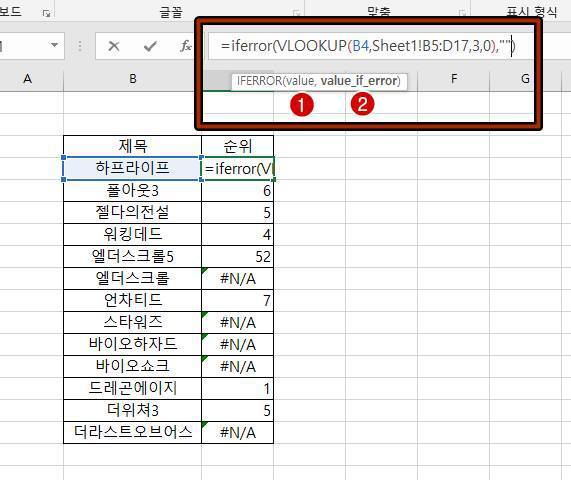Open the Clipboard group dialog launcher
The image size is (571, 480).
coord(46,13)
